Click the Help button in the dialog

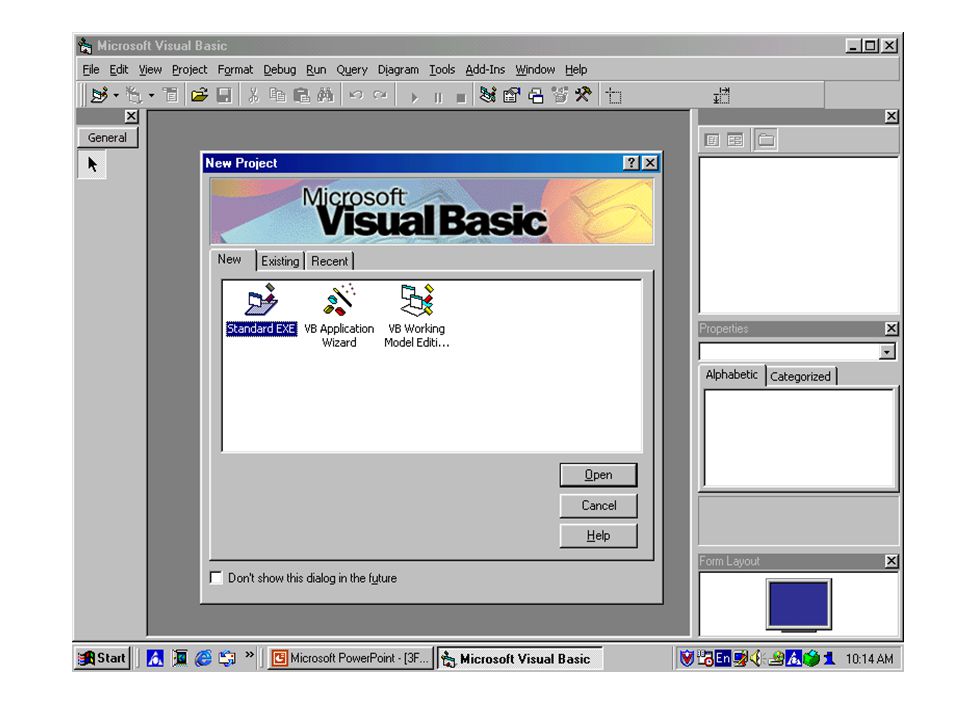[598, 536]
